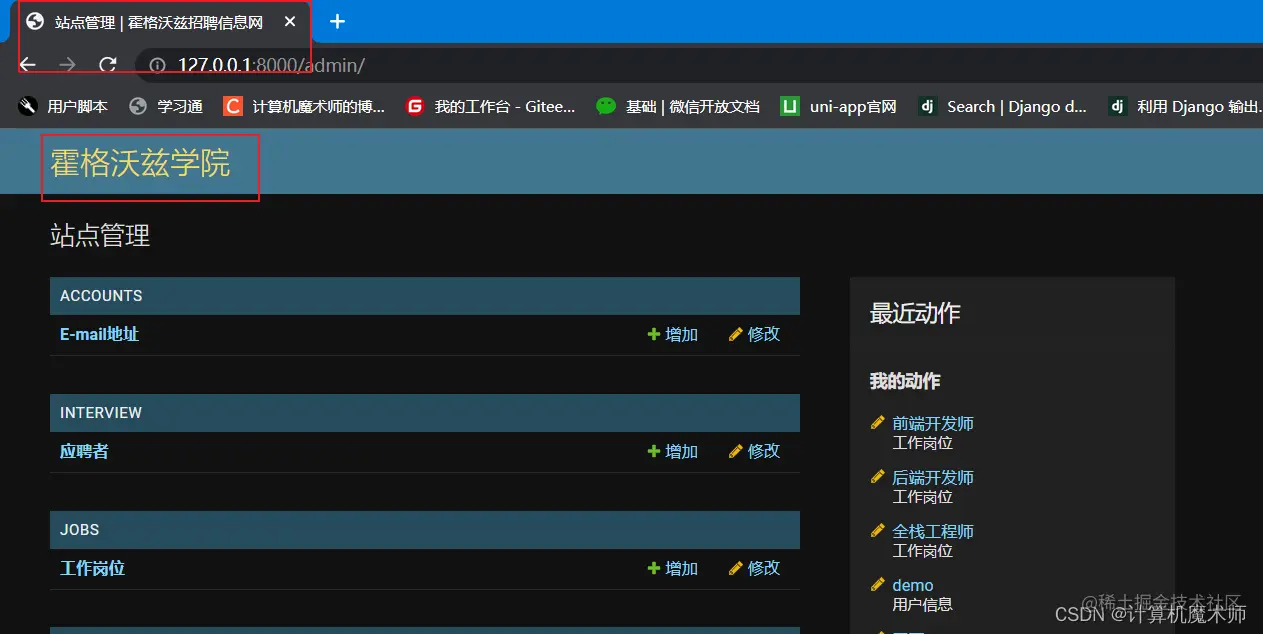Click the pencil icon beside 全栈工程师
This screenshot has width=1263, height=634.
[878, 531]
